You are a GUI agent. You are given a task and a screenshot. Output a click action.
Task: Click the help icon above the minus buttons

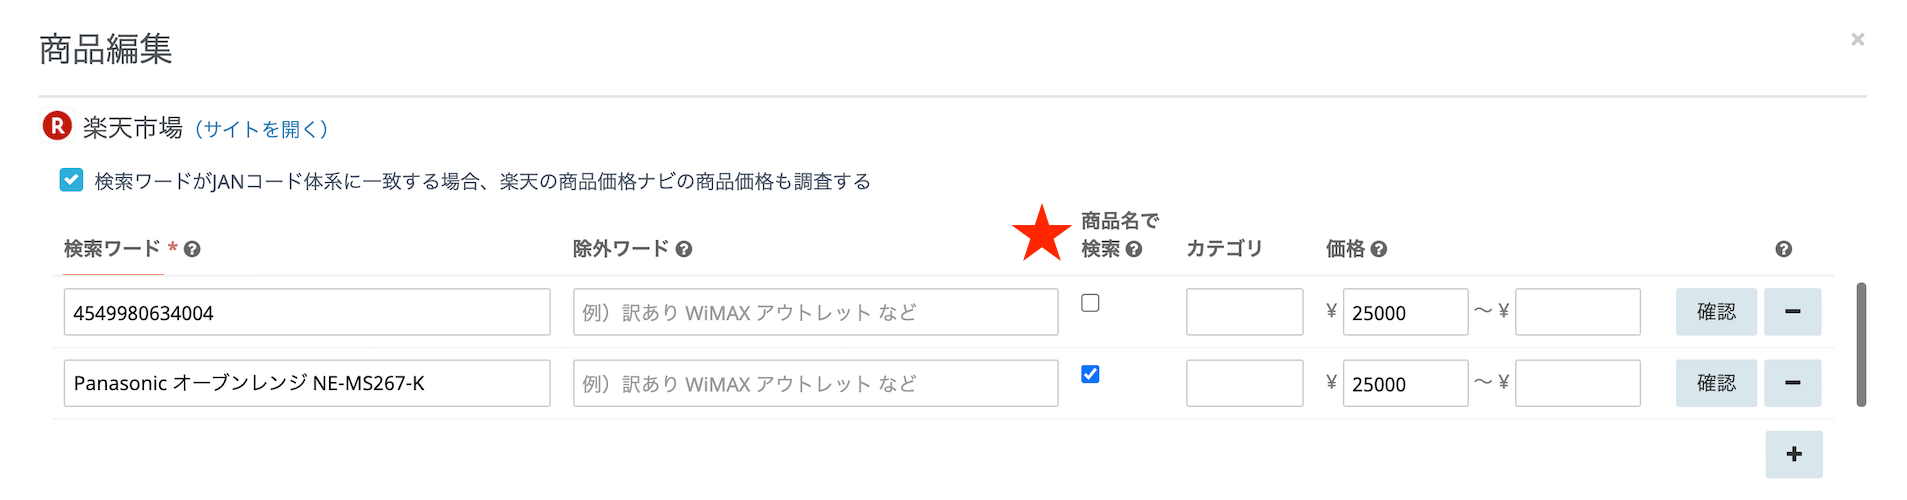1783,249
